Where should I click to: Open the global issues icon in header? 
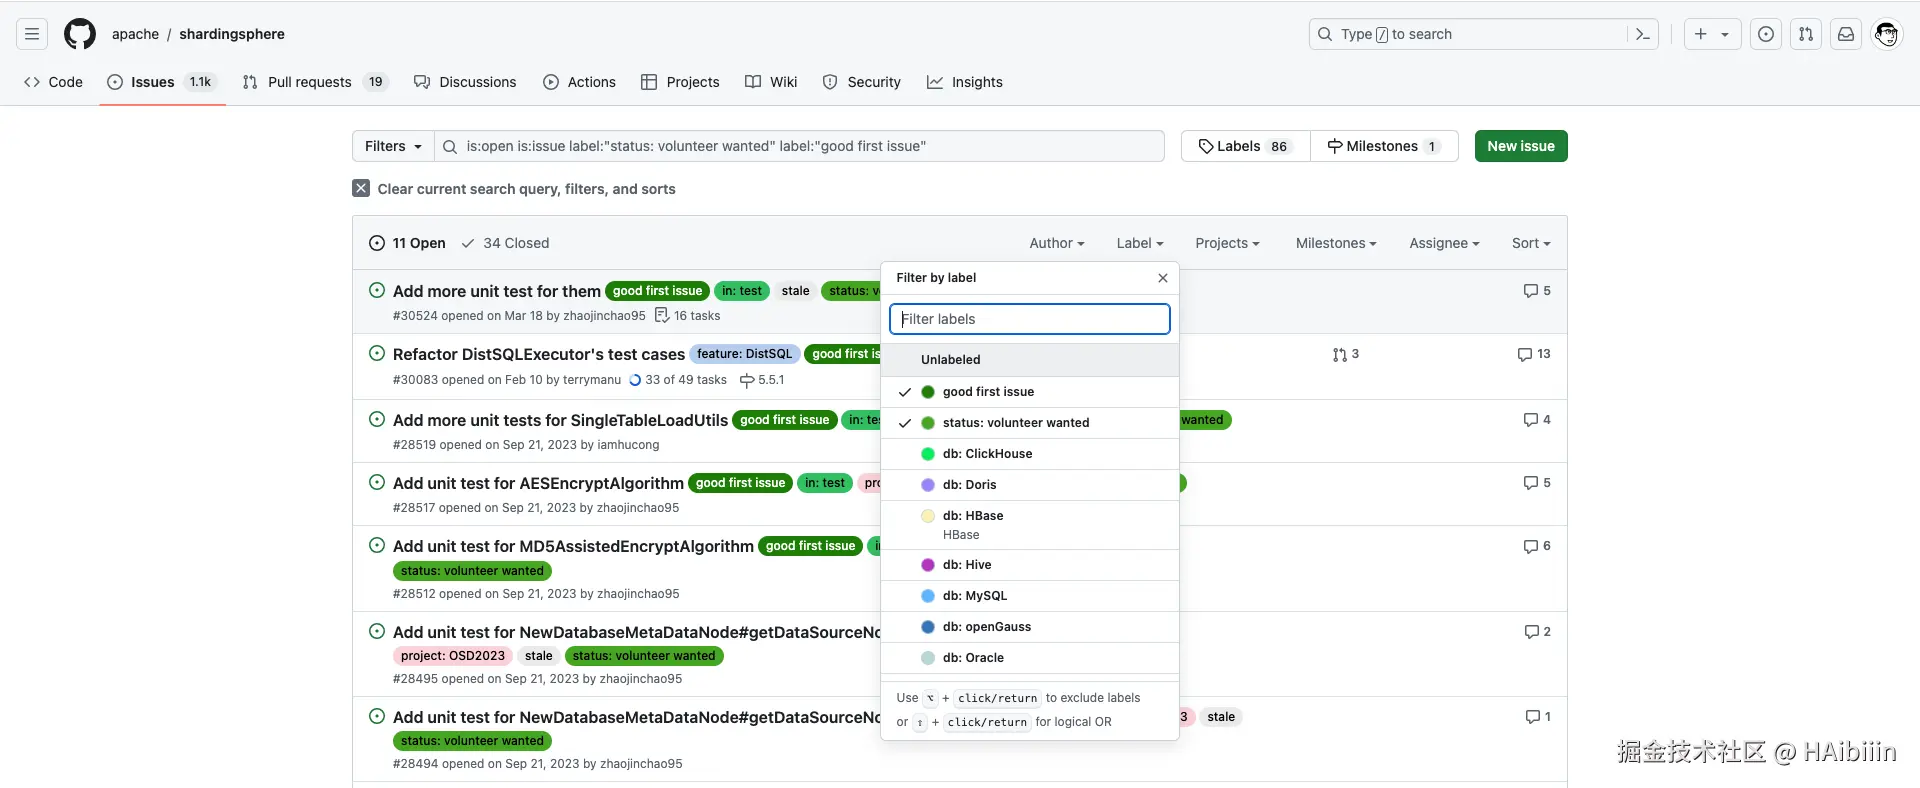pos(1766,34)
